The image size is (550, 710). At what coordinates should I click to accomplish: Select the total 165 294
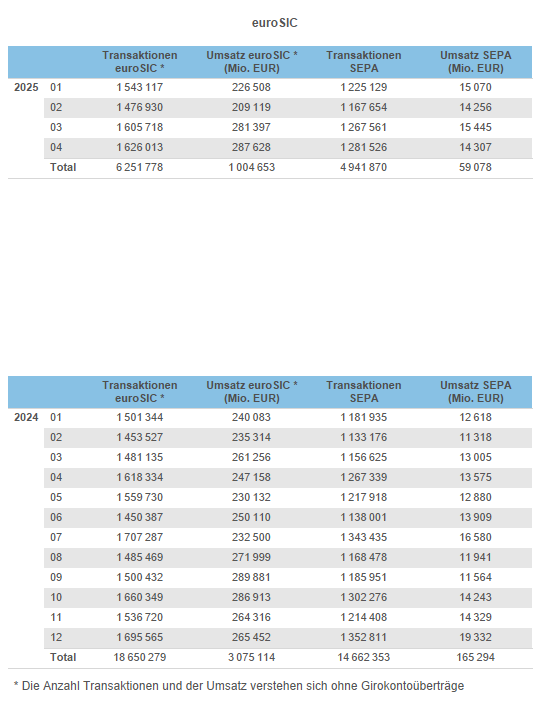475,657
